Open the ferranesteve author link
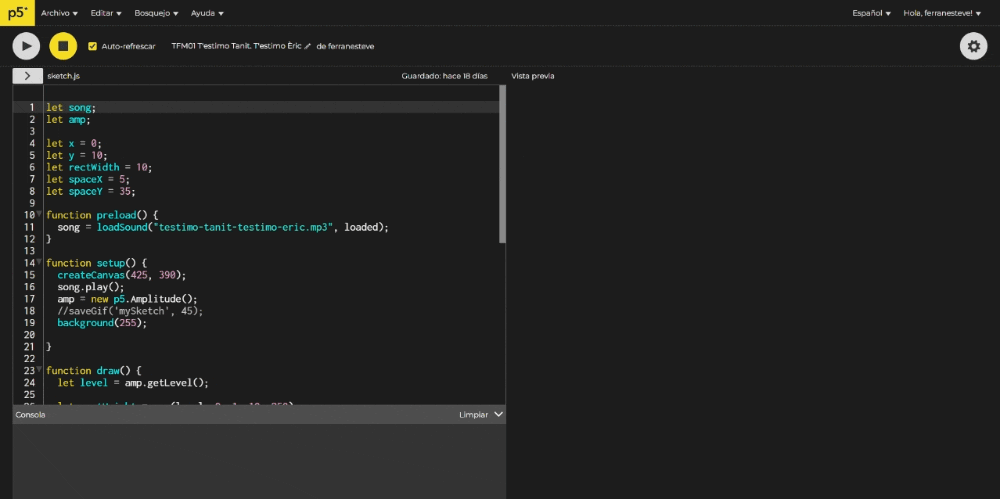Screen dimensions: 1000x499 [x=352, y=46]
